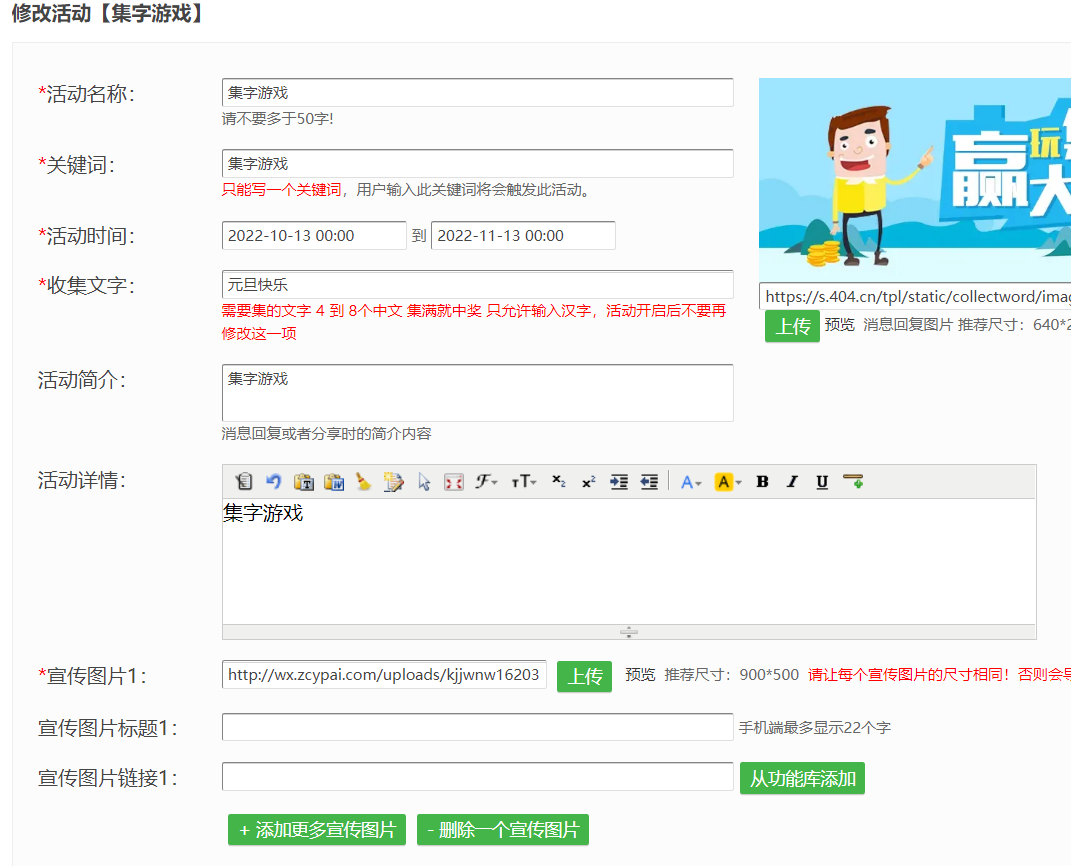Click the activity summary textarea

(477, 393)
